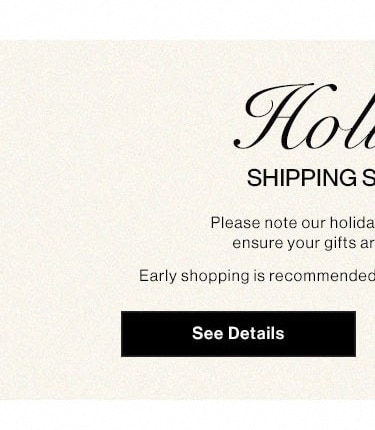Click the script Holiday heading
The width and height of the screenshot is (375, 430).
tap(304, 117)
